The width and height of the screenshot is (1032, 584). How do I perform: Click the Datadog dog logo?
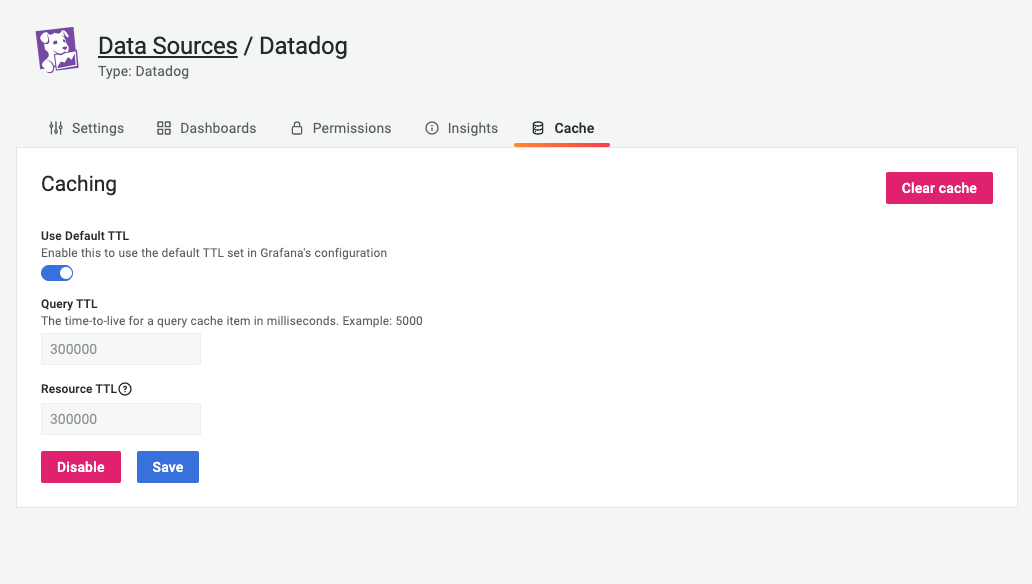point(58,50)
